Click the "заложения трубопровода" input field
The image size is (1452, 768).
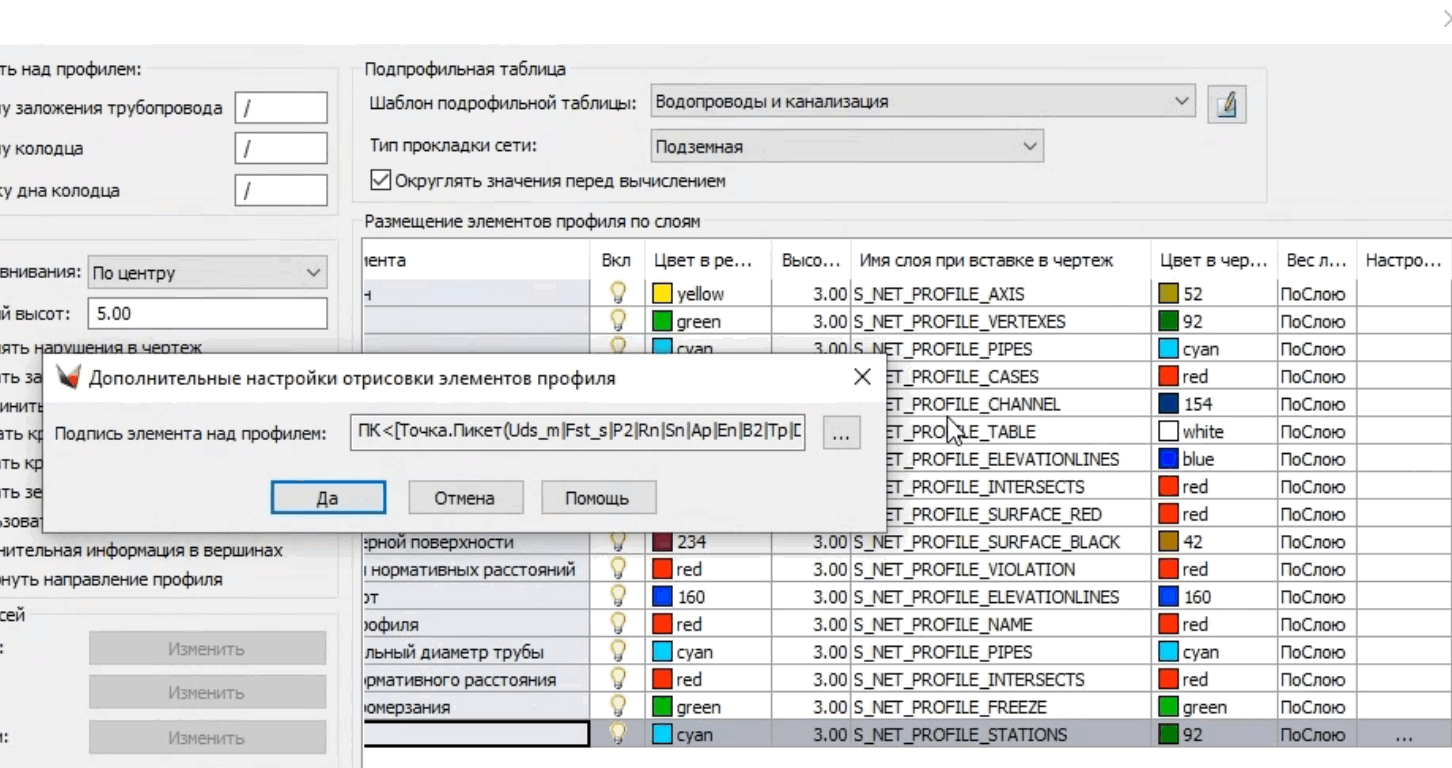point(281,107)
